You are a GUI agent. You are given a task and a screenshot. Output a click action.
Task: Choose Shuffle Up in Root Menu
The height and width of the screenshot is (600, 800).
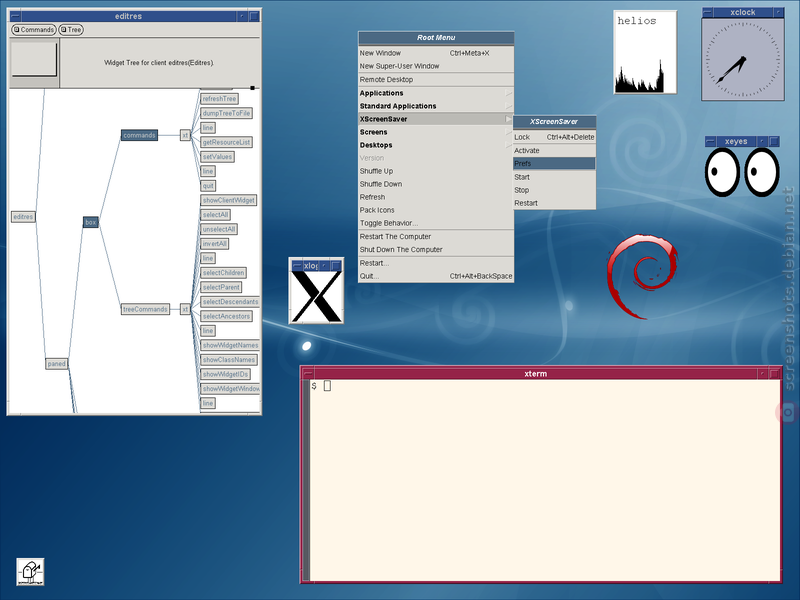(436, 171)
